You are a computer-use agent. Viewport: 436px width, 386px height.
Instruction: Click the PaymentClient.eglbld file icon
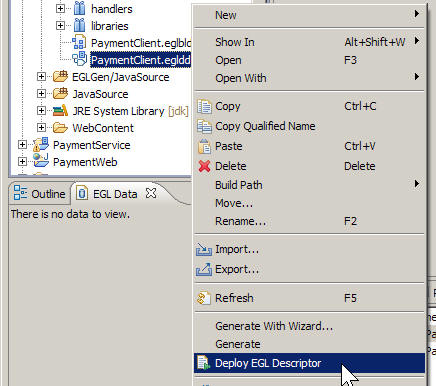click(x=79, y=43)
